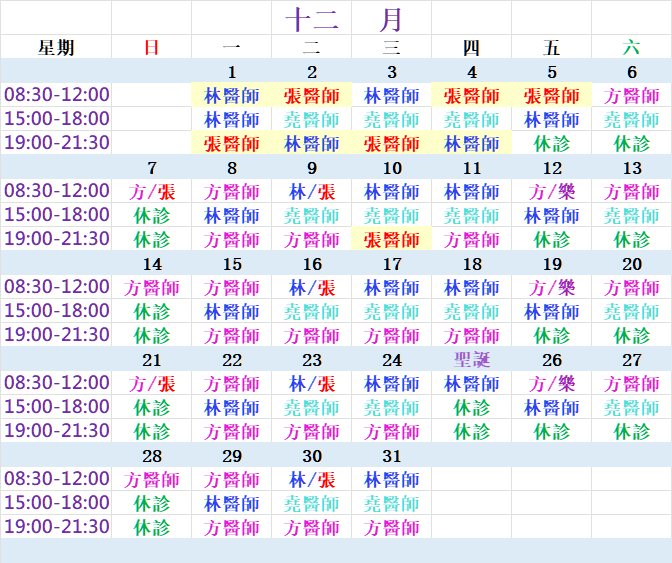Click 休診 in the evening of the 21st
The width and height of the screenshot is (672, 563).
click(152, 431)
